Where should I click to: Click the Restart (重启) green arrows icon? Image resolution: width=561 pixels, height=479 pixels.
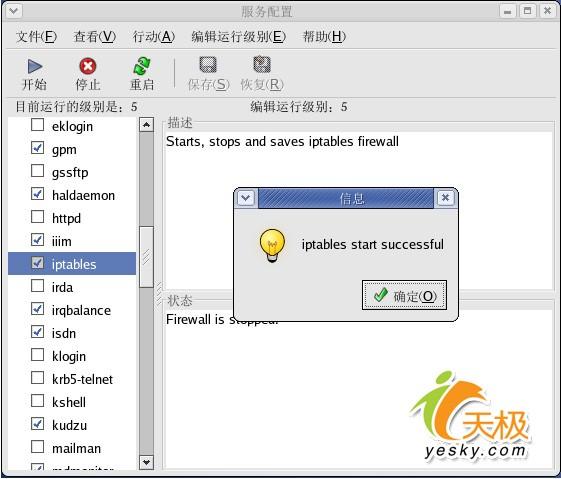pyautogui.click(x=142, y=66)
